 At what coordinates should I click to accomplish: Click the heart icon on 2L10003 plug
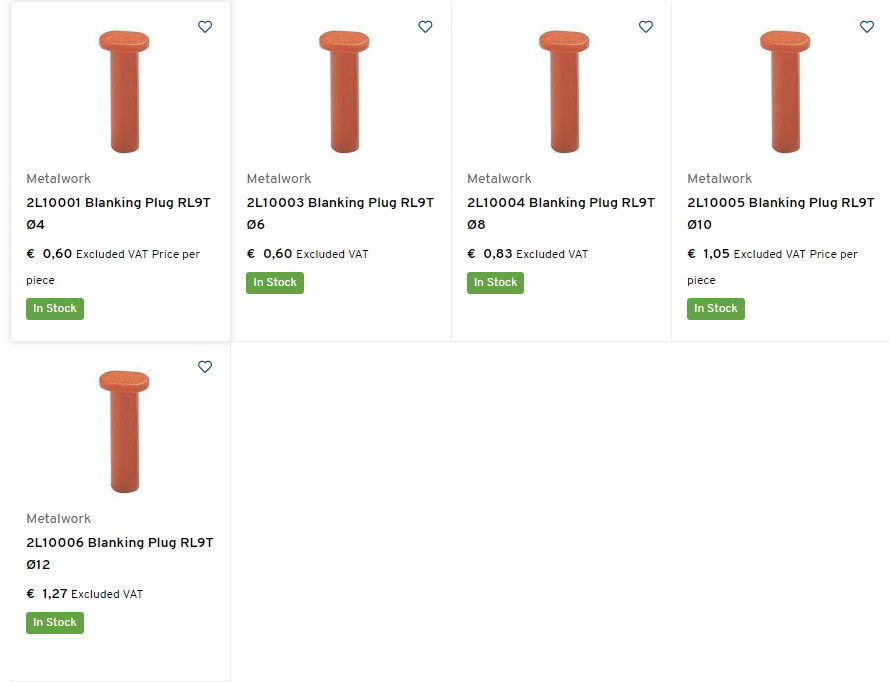425,27
